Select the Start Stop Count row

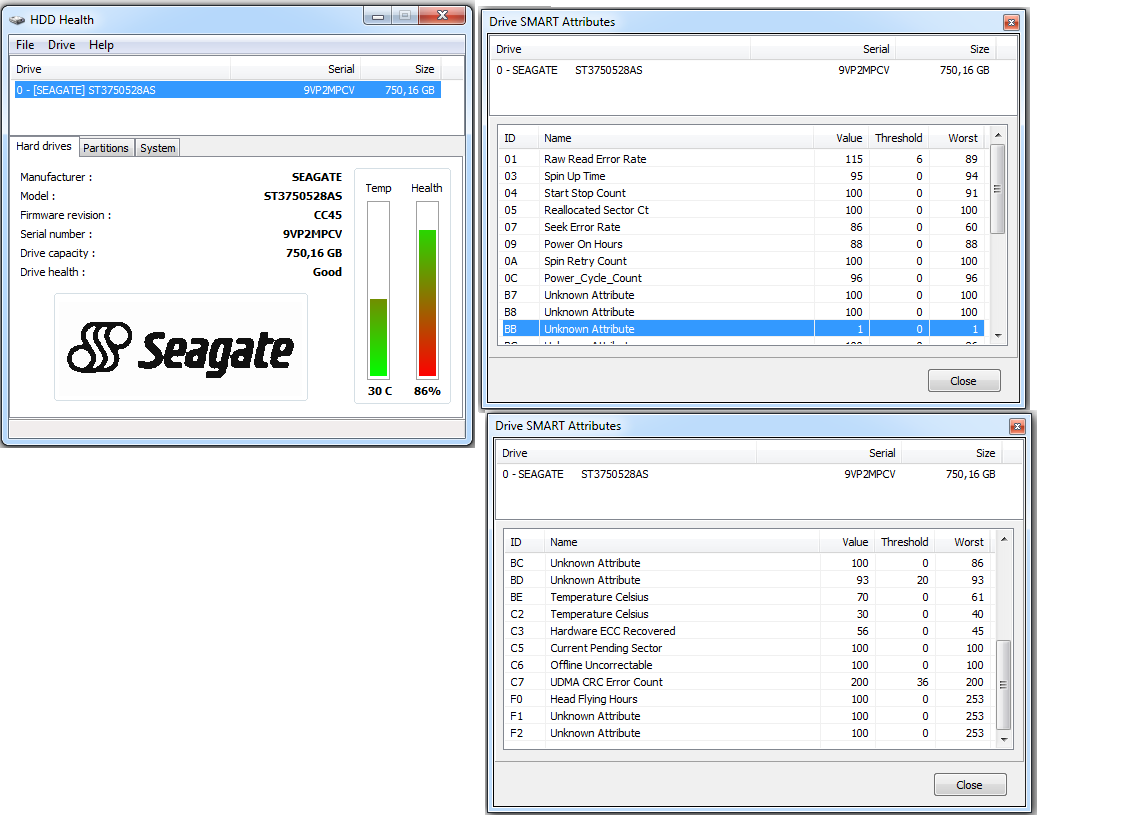742,193
